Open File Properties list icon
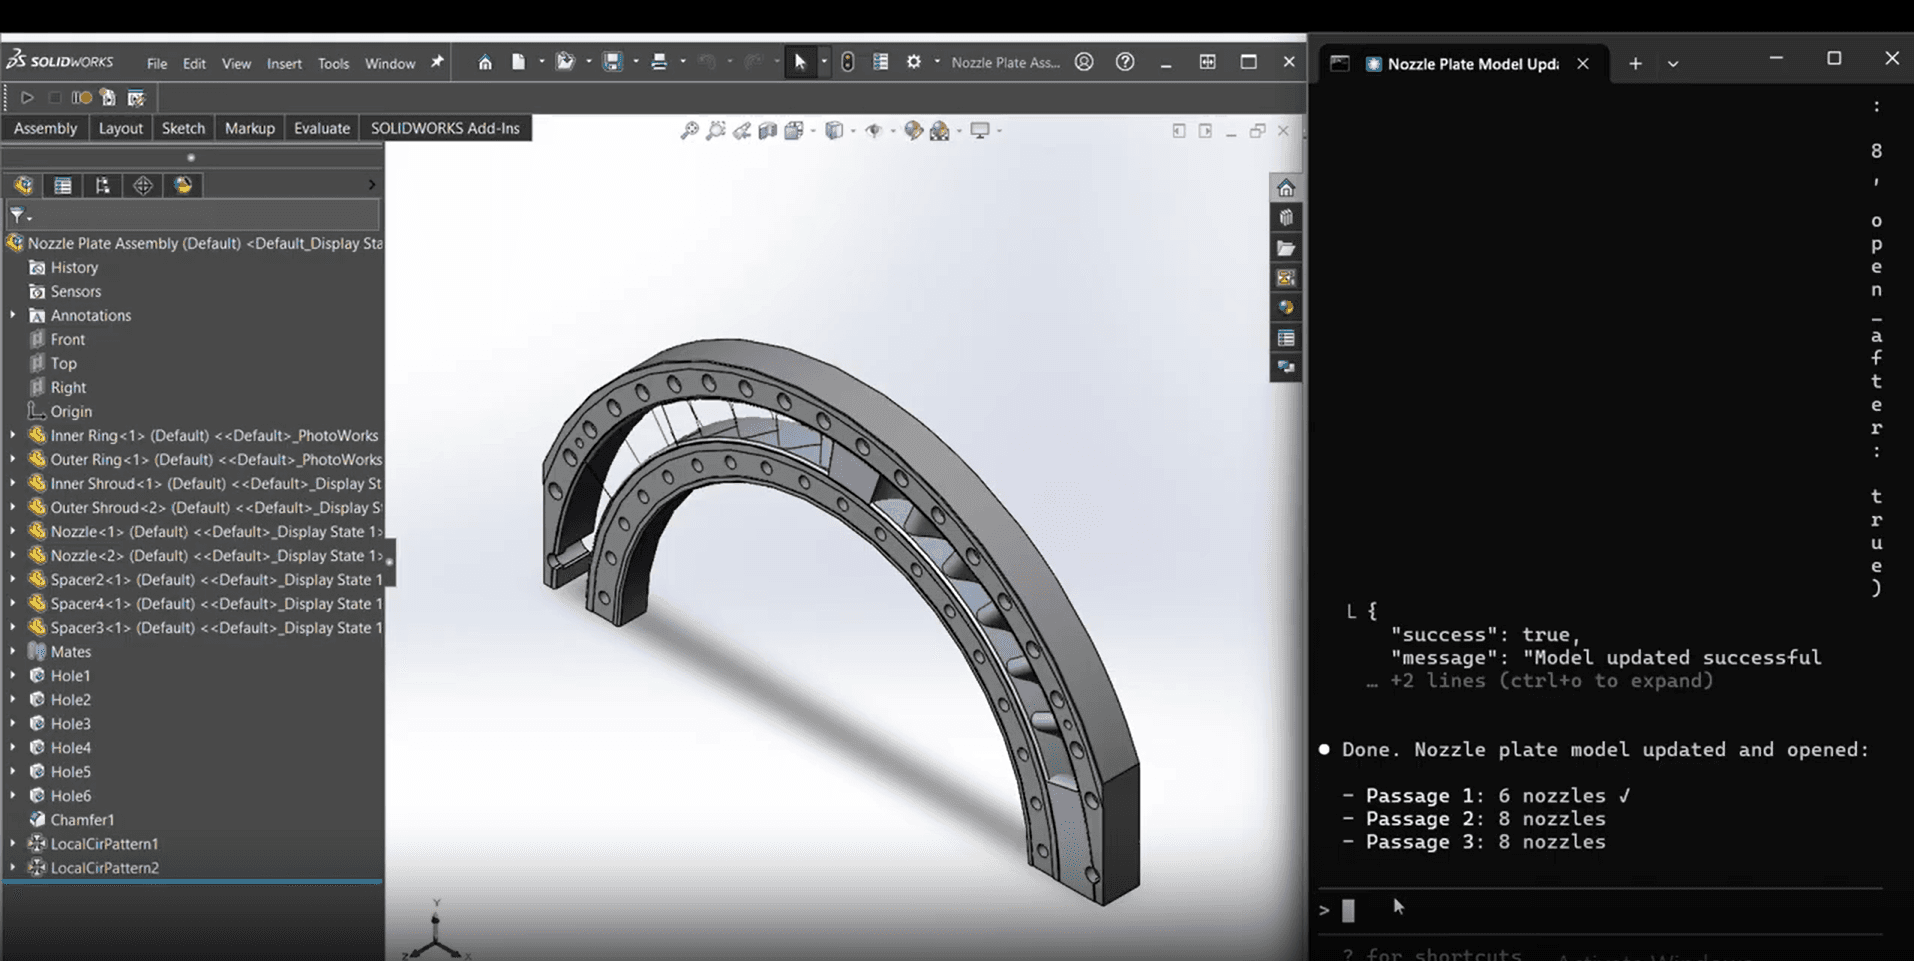1914x961 pixels. pos(880,62)
